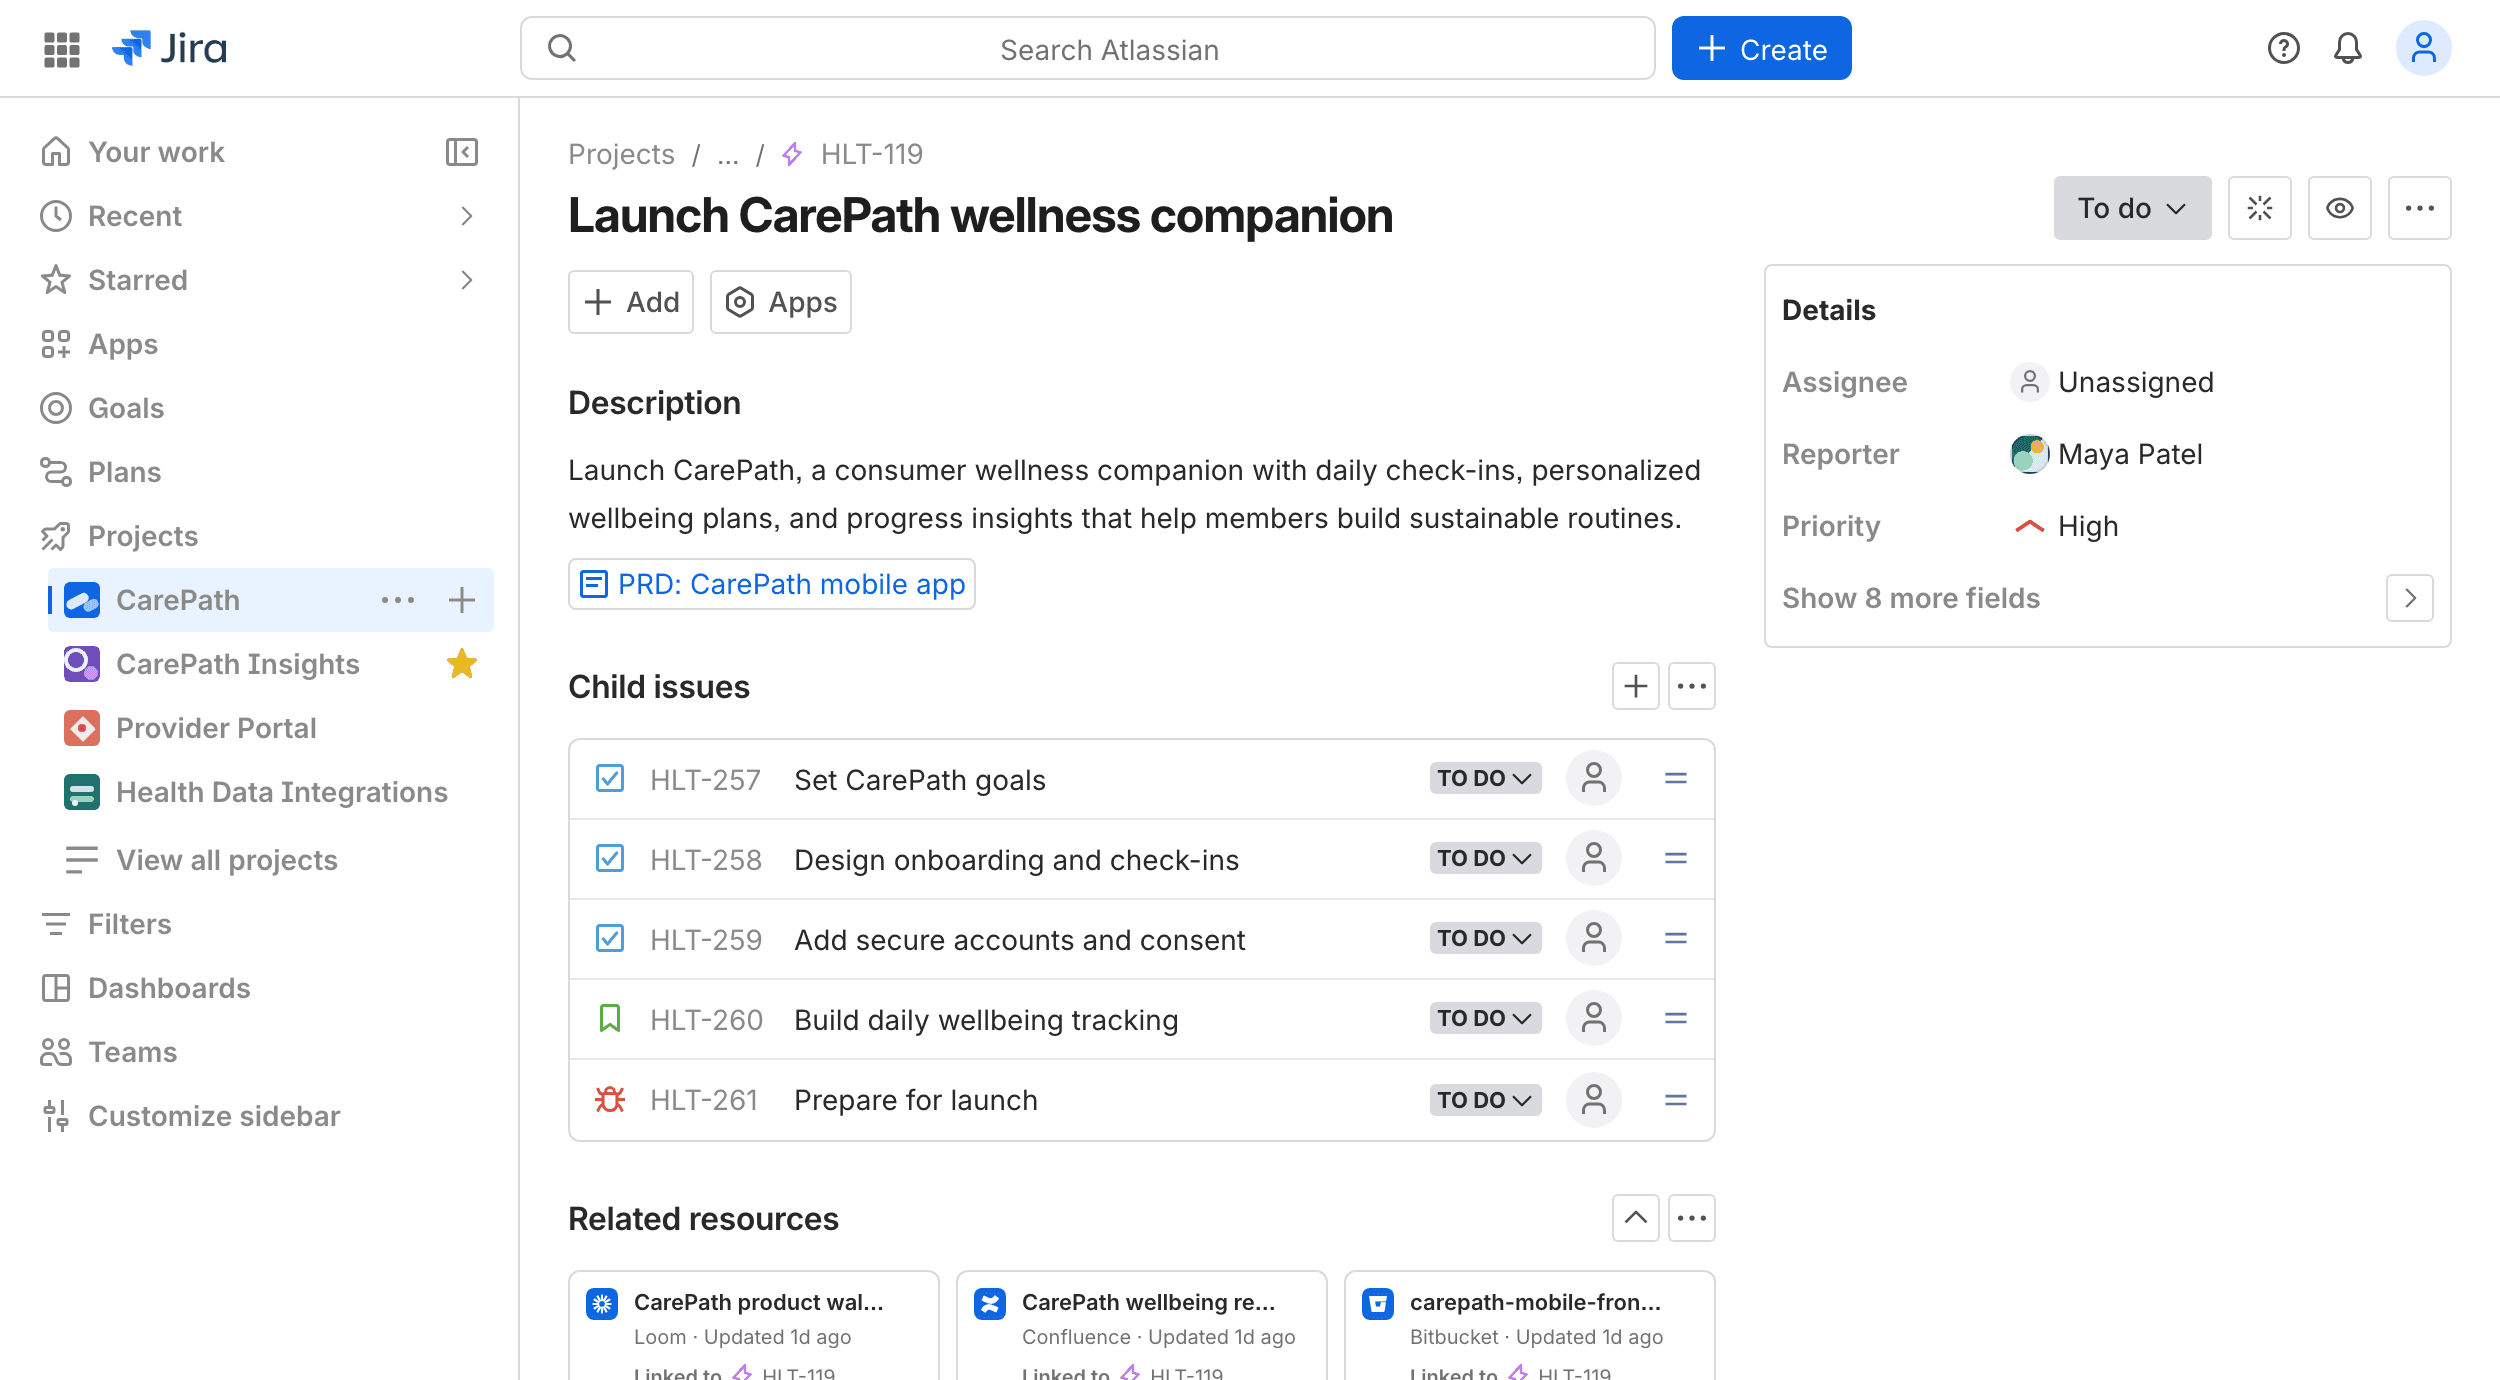The height and width of the screenshot is (1380, 2500).
Task: Change status of HLT-257 TO DO dropdown
Action: (x=1484, y=778)
